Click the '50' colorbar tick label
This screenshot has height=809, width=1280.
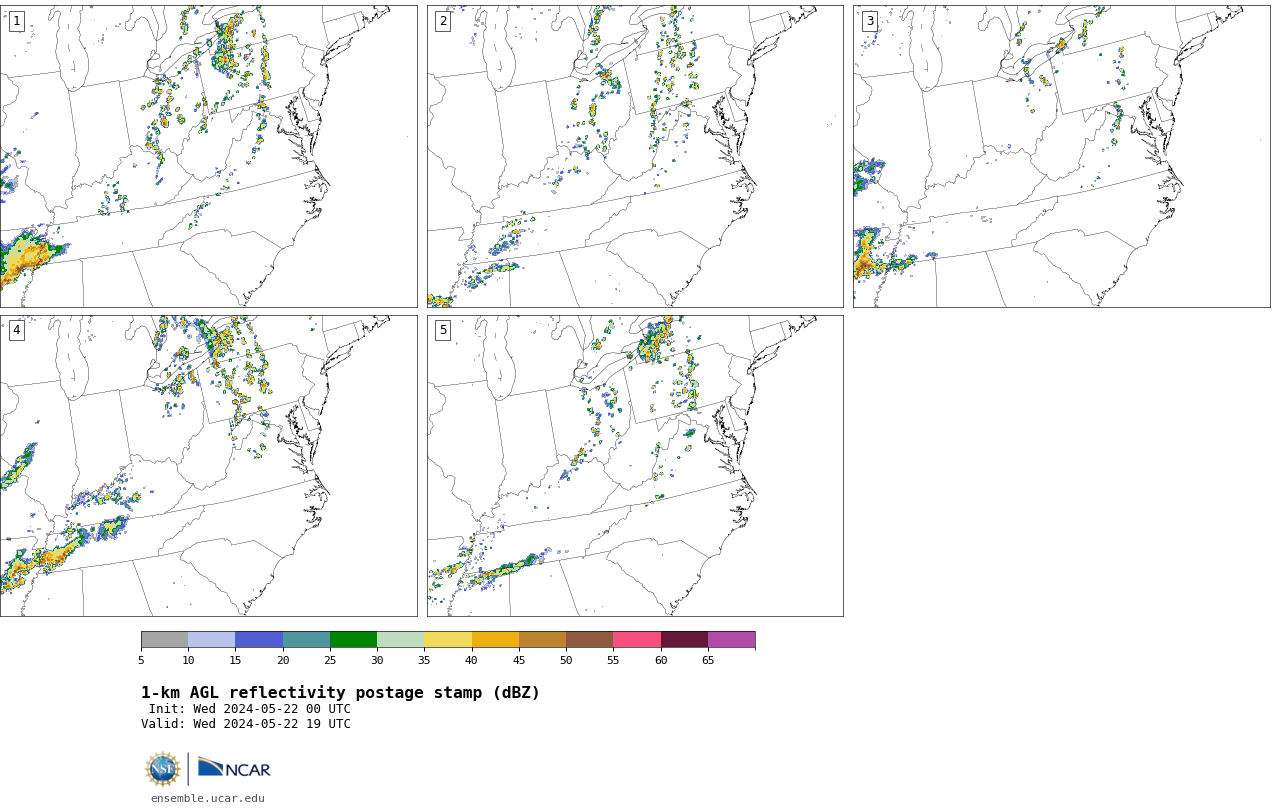click(x=566, y=660)
